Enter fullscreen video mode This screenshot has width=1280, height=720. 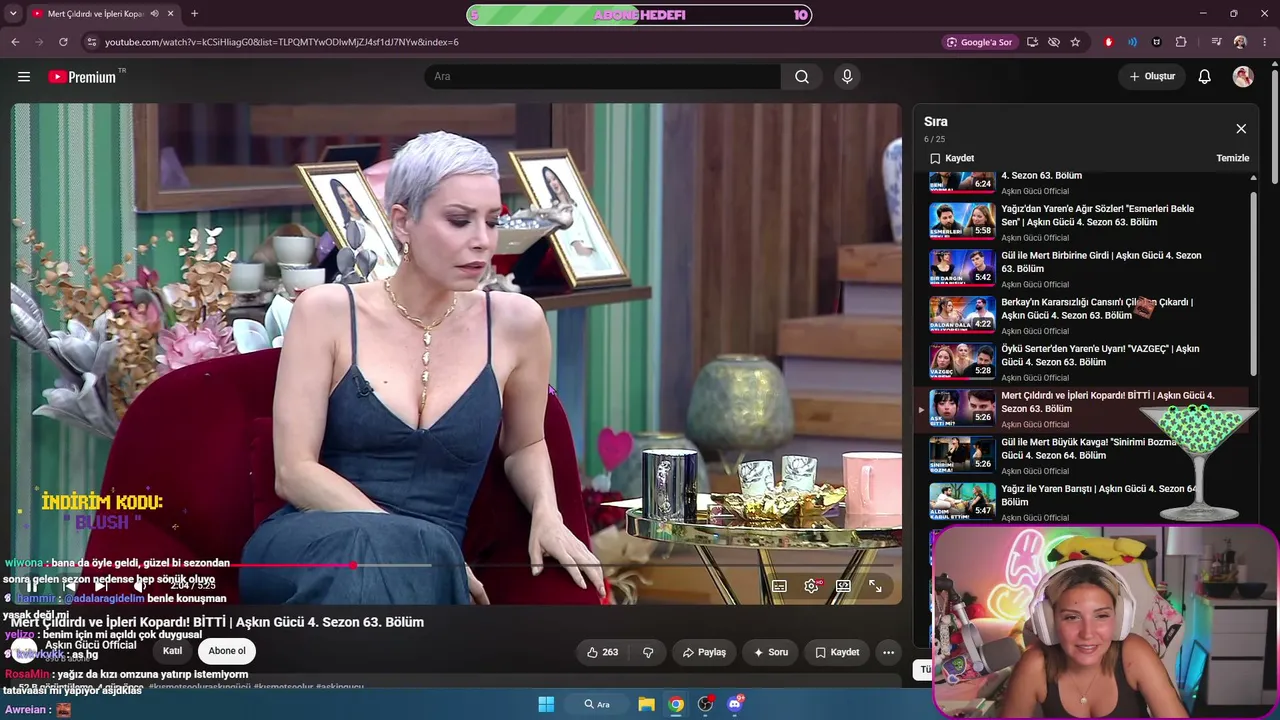(875, 586)
